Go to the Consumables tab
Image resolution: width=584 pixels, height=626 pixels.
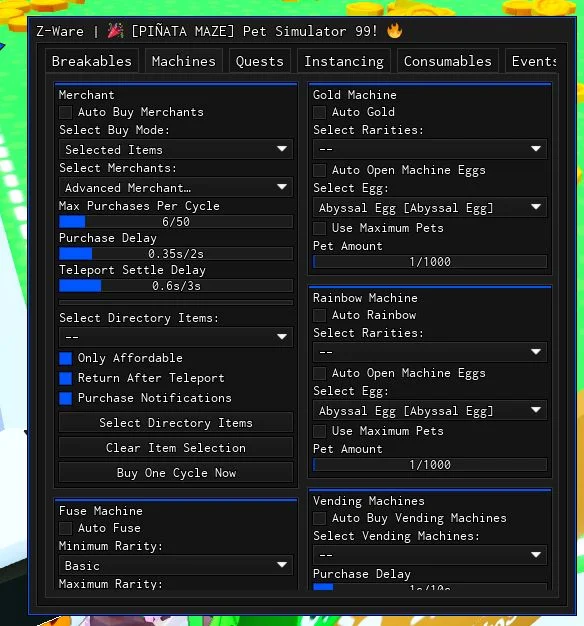pos(447,61)
